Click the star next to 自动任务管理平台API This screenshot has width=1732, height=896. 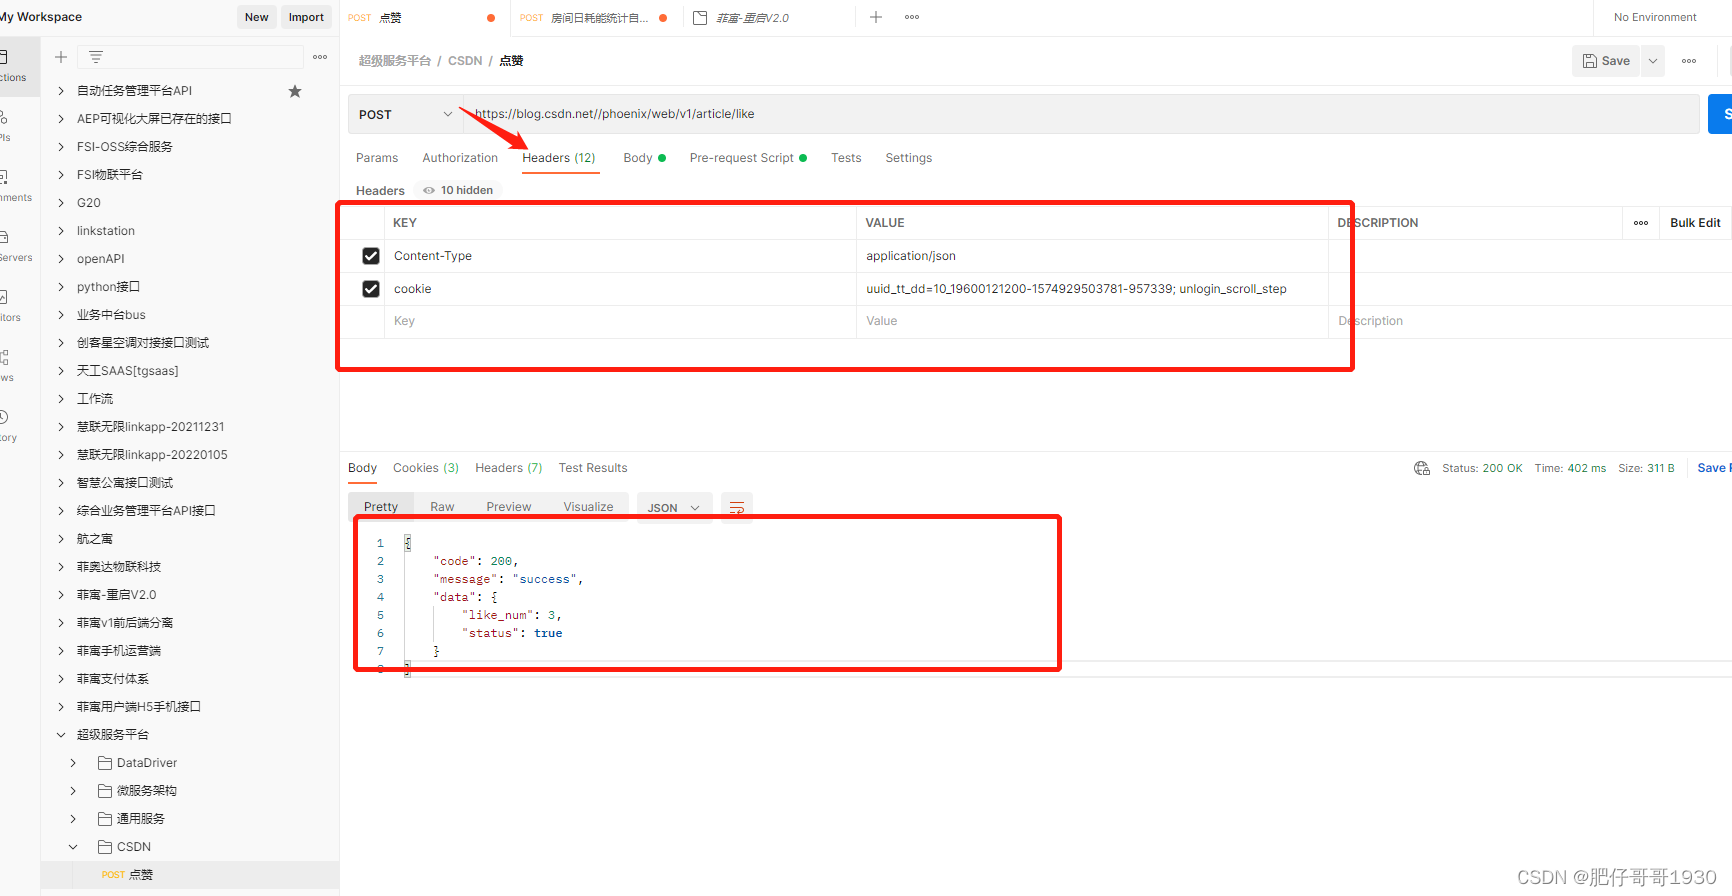tap(295, 91)
